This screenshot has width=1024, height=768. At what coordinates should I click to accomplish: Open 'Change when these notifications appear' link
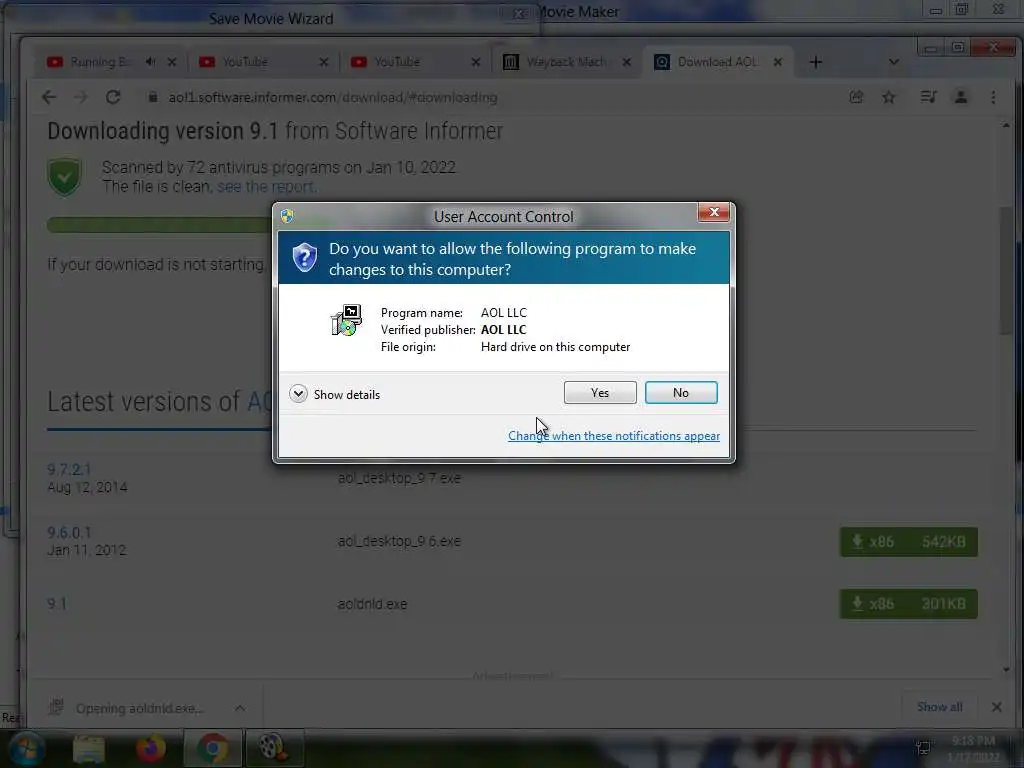coord(614,436)
